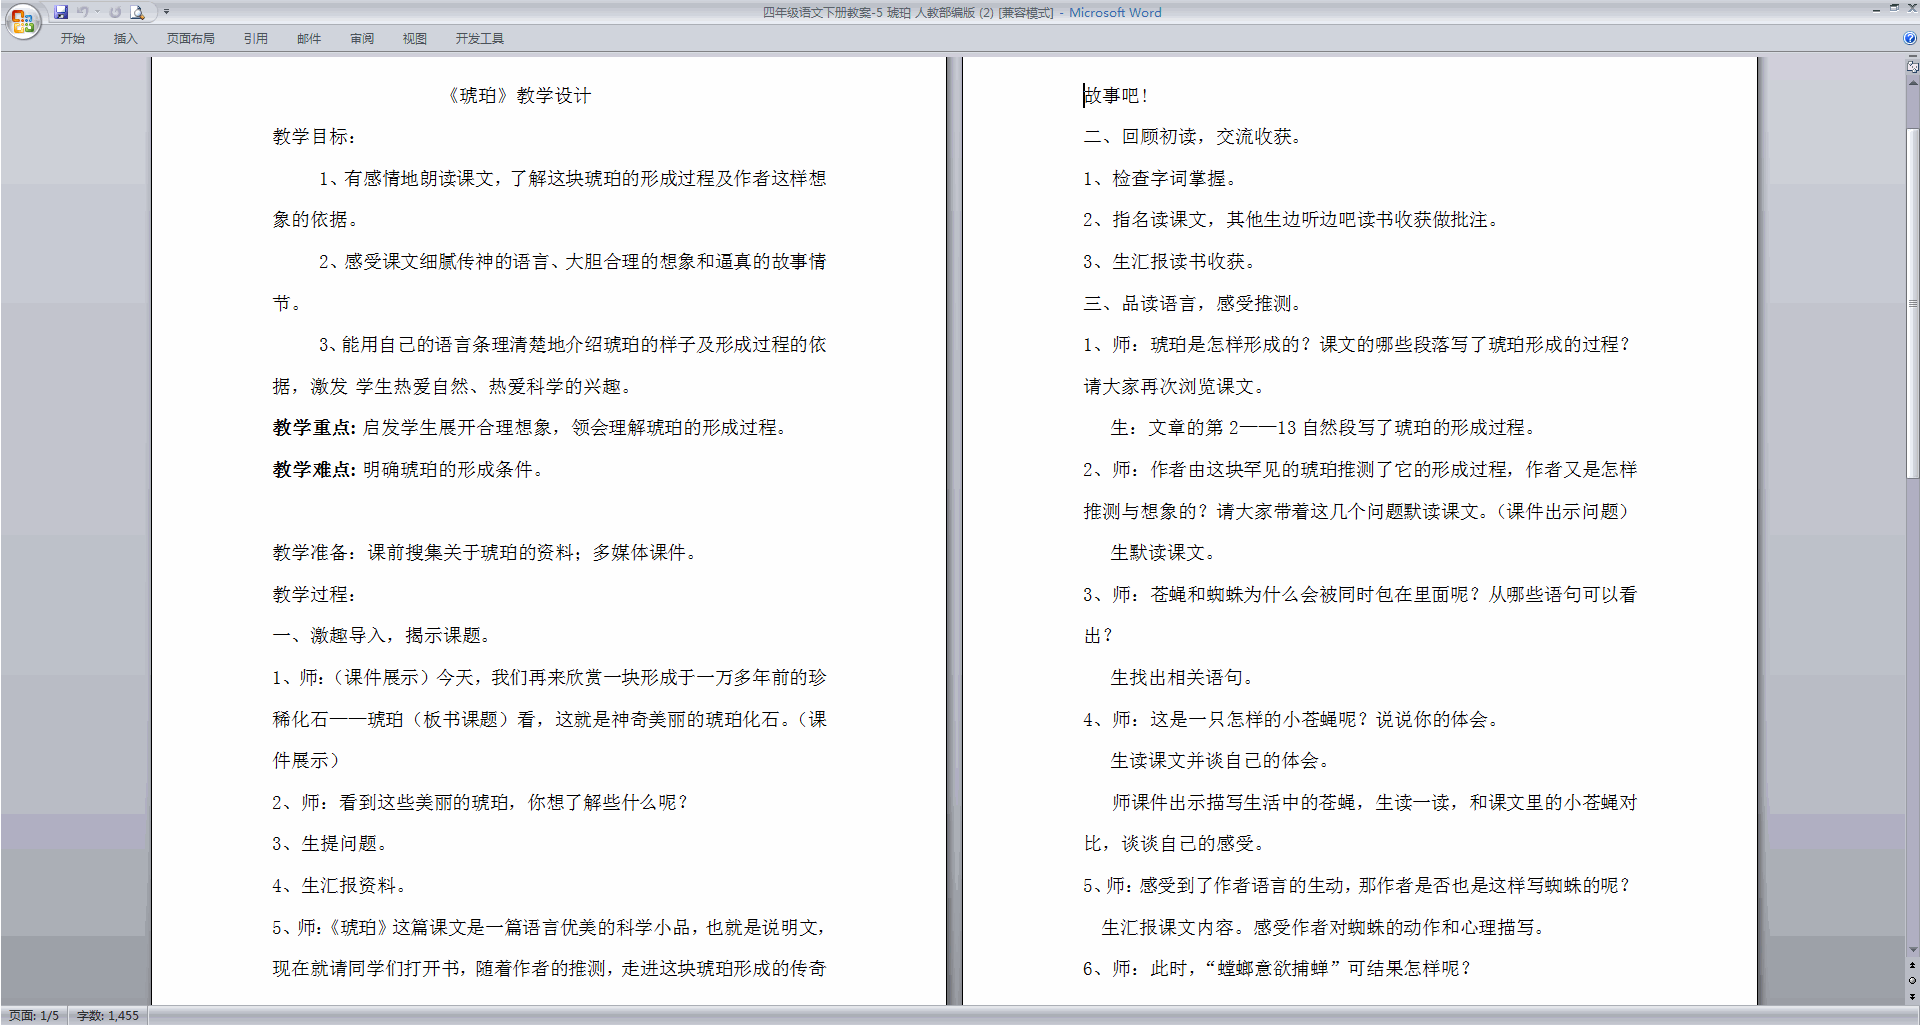Click the Save icon in Quick Access
This screenshot has width=1920, height=1025.
(61, 12)
